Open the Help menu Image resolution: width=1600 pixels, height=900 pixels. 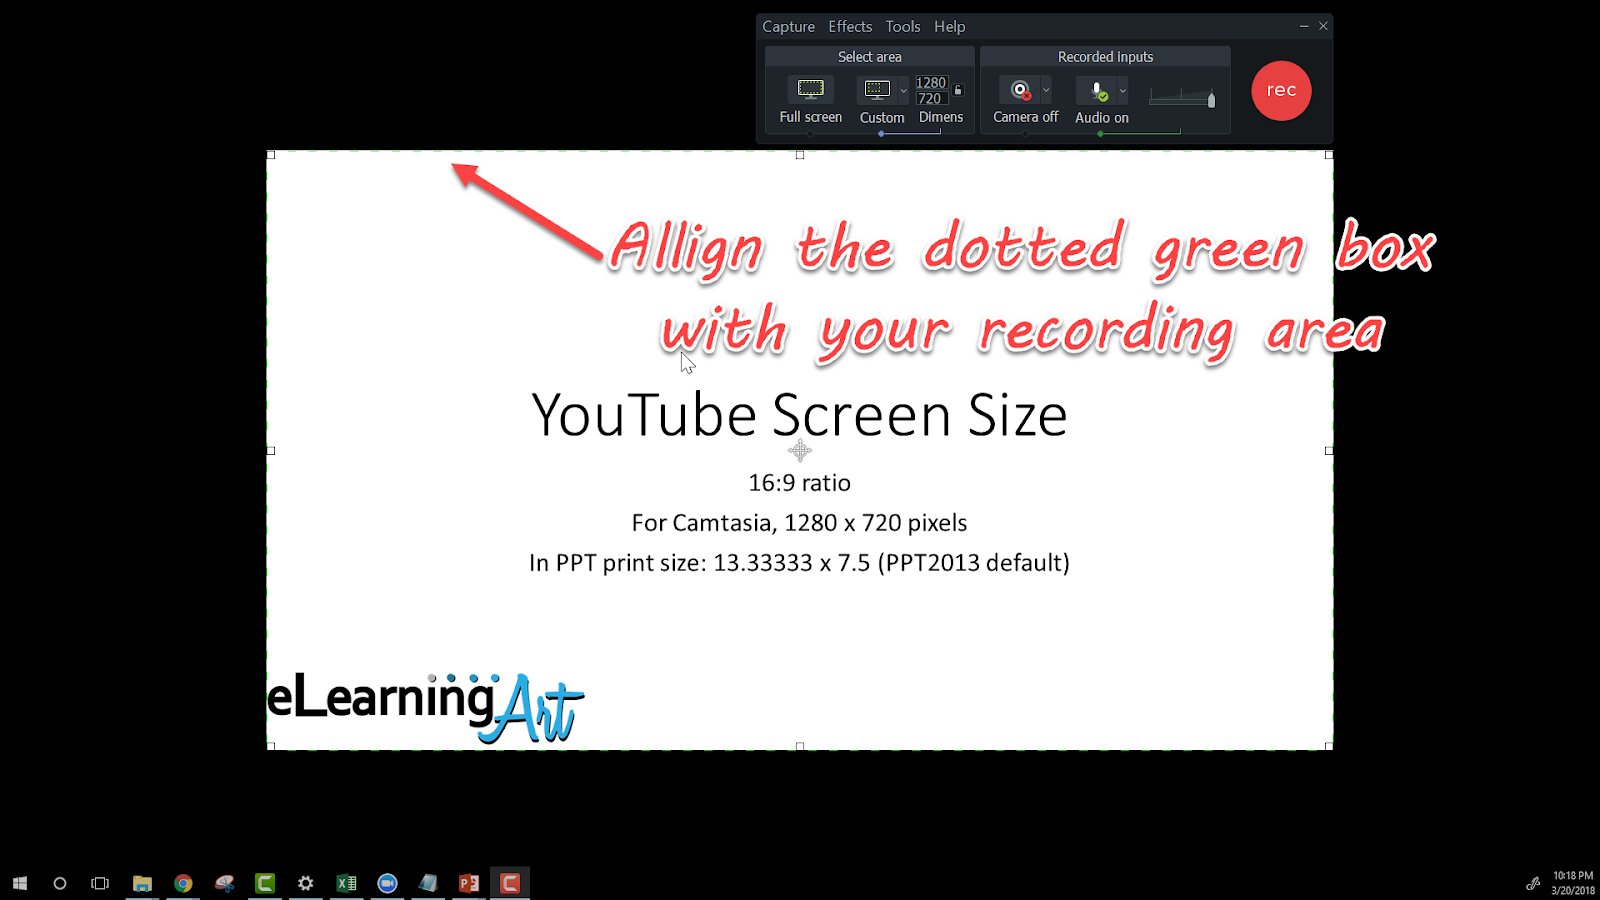pyautogui.click(x=950, y=27)
